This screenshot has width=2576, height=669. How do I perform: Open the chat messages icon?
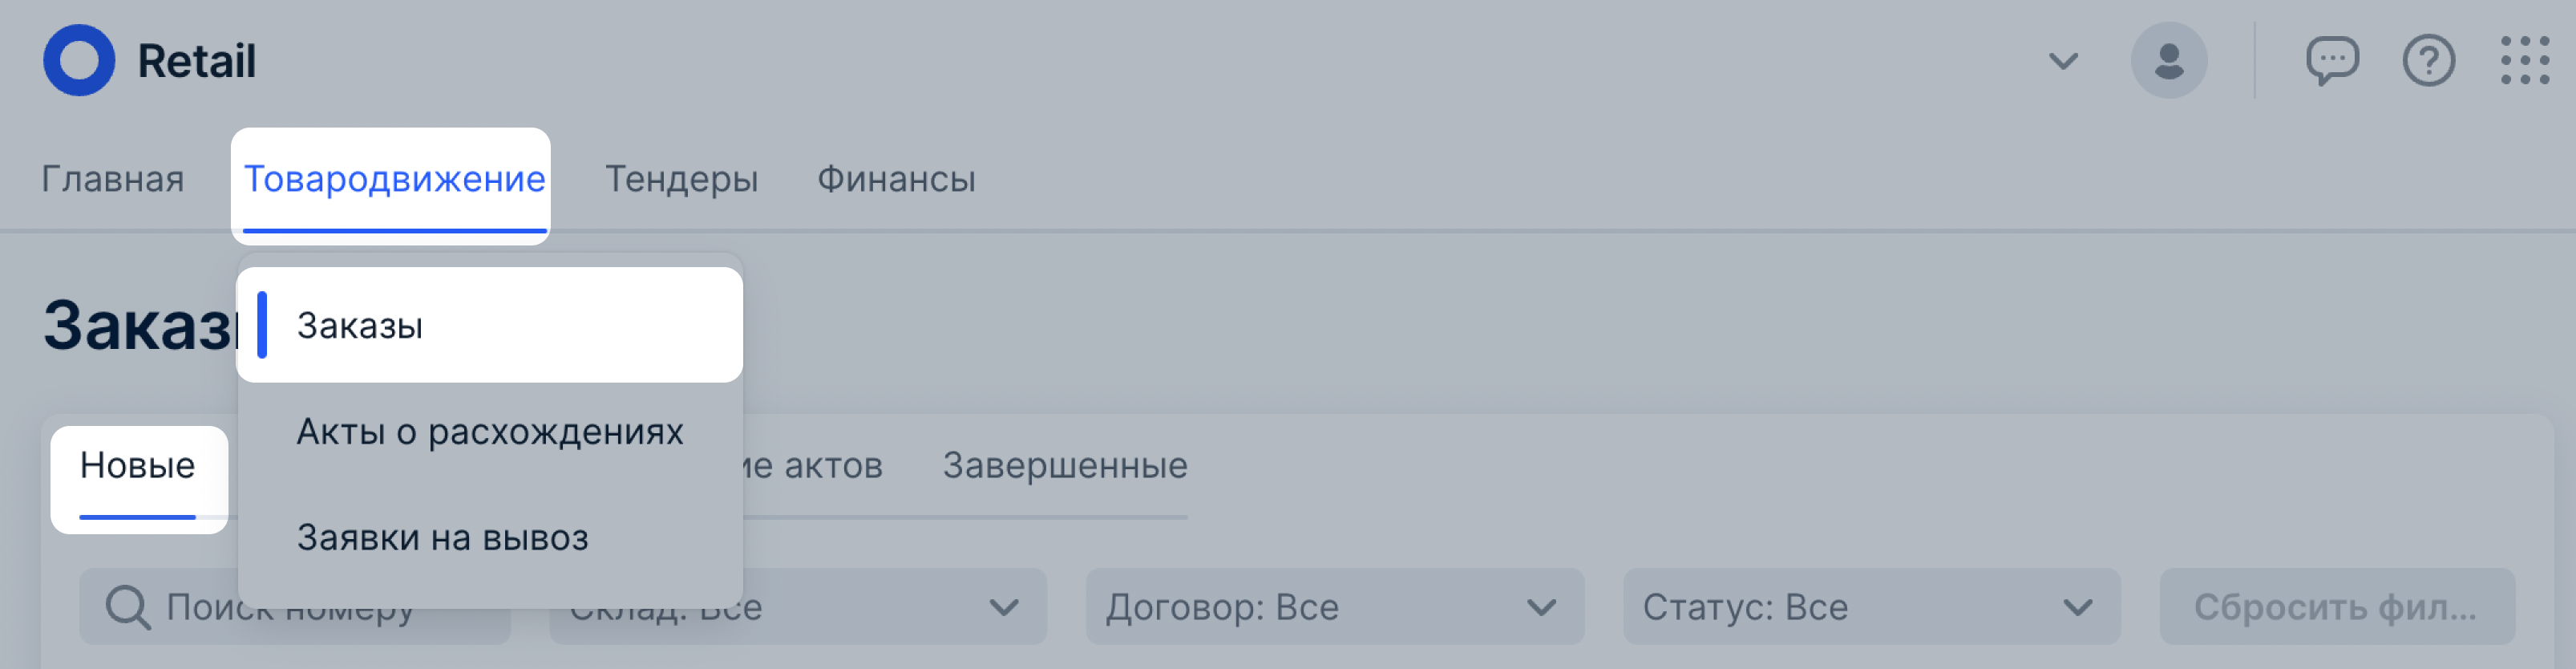[2331, 61]
